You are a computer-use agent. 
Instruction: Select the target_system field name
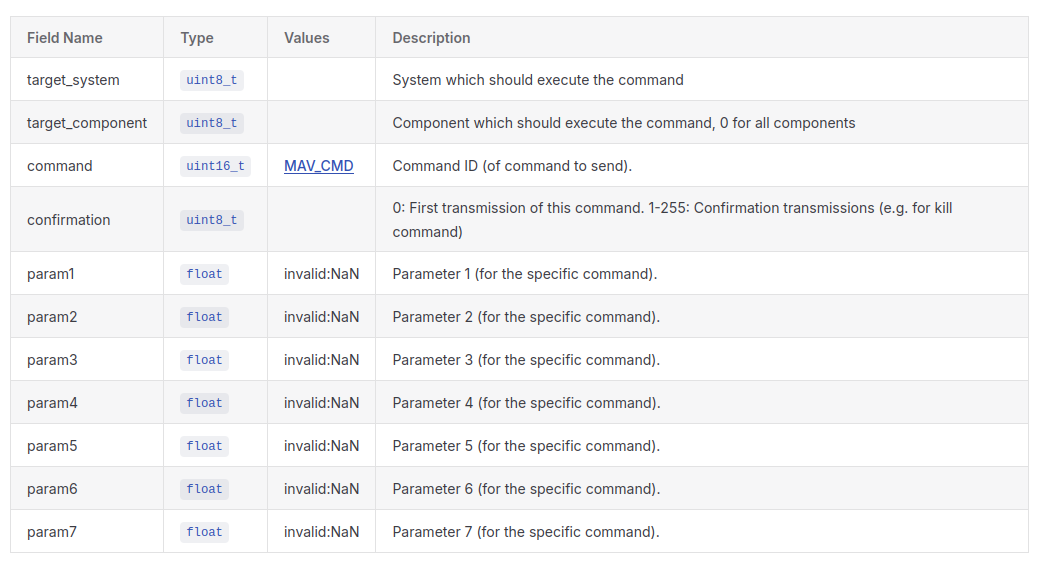pos(73,80)
